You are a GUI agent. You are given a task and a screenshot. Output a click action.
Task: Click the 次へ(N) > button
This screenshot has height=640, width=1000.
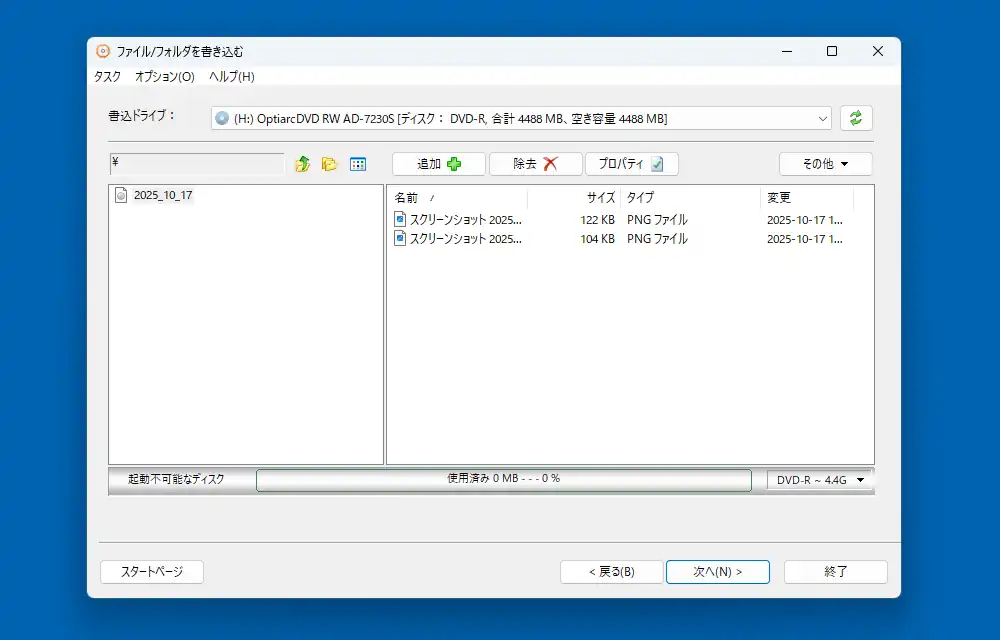tap(717, 572)
